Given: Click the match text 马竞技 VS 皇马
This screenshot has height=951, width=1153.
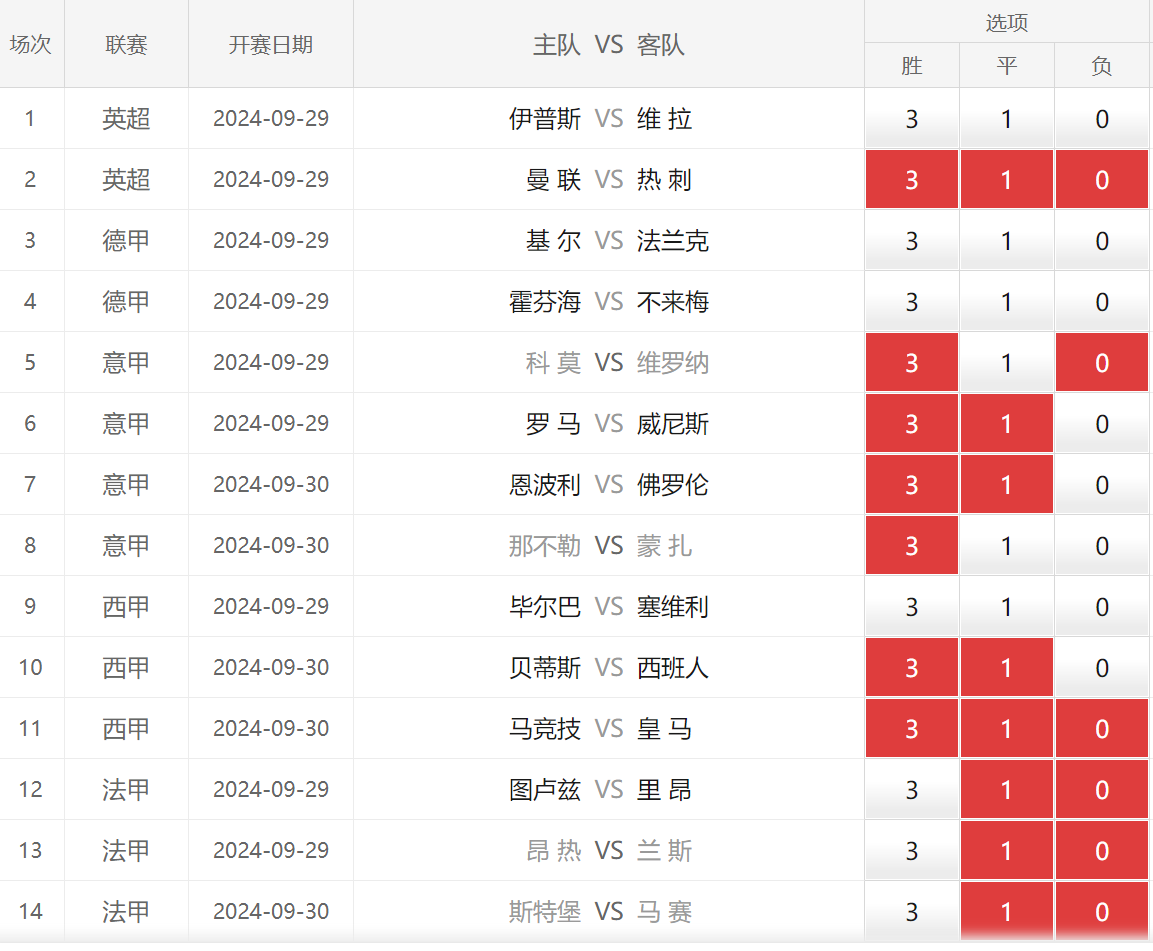Looking at the screenshot, I should [x=600, y=729].
